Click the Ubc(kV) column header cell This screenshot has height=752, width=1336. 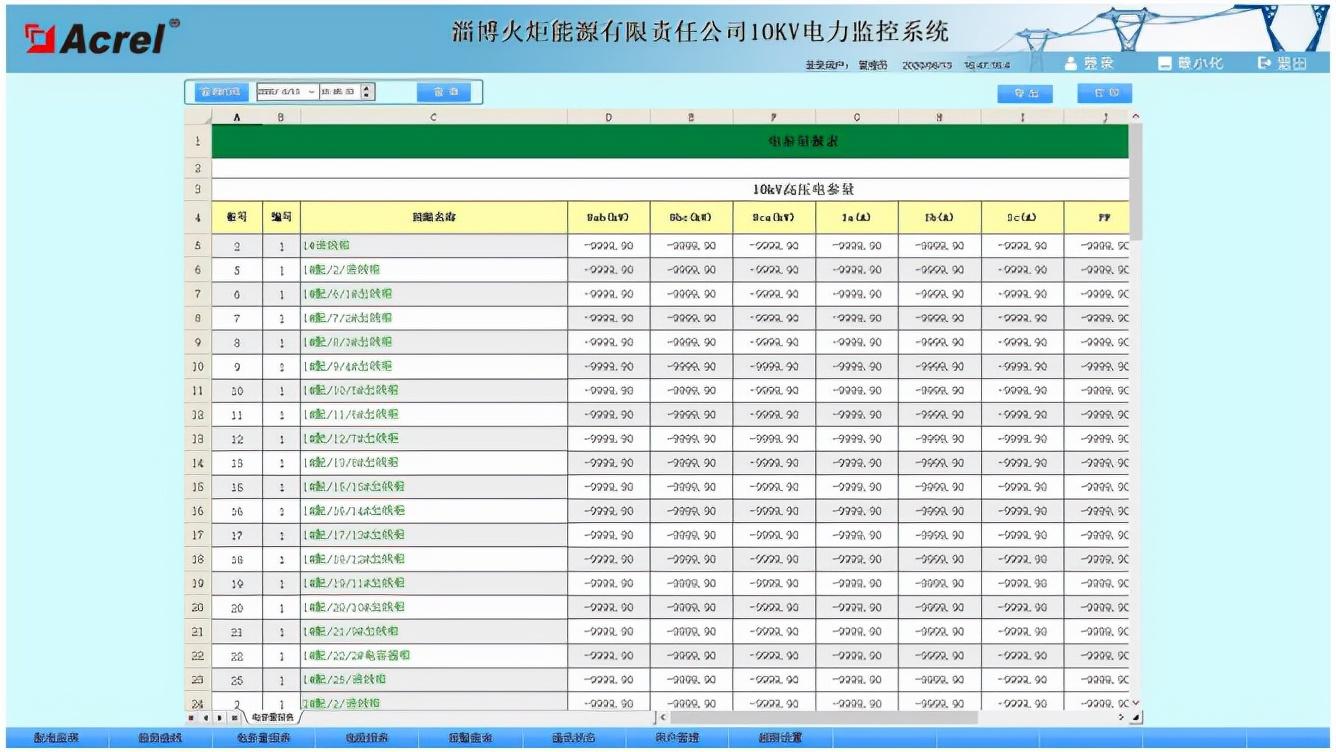(691, 216)
